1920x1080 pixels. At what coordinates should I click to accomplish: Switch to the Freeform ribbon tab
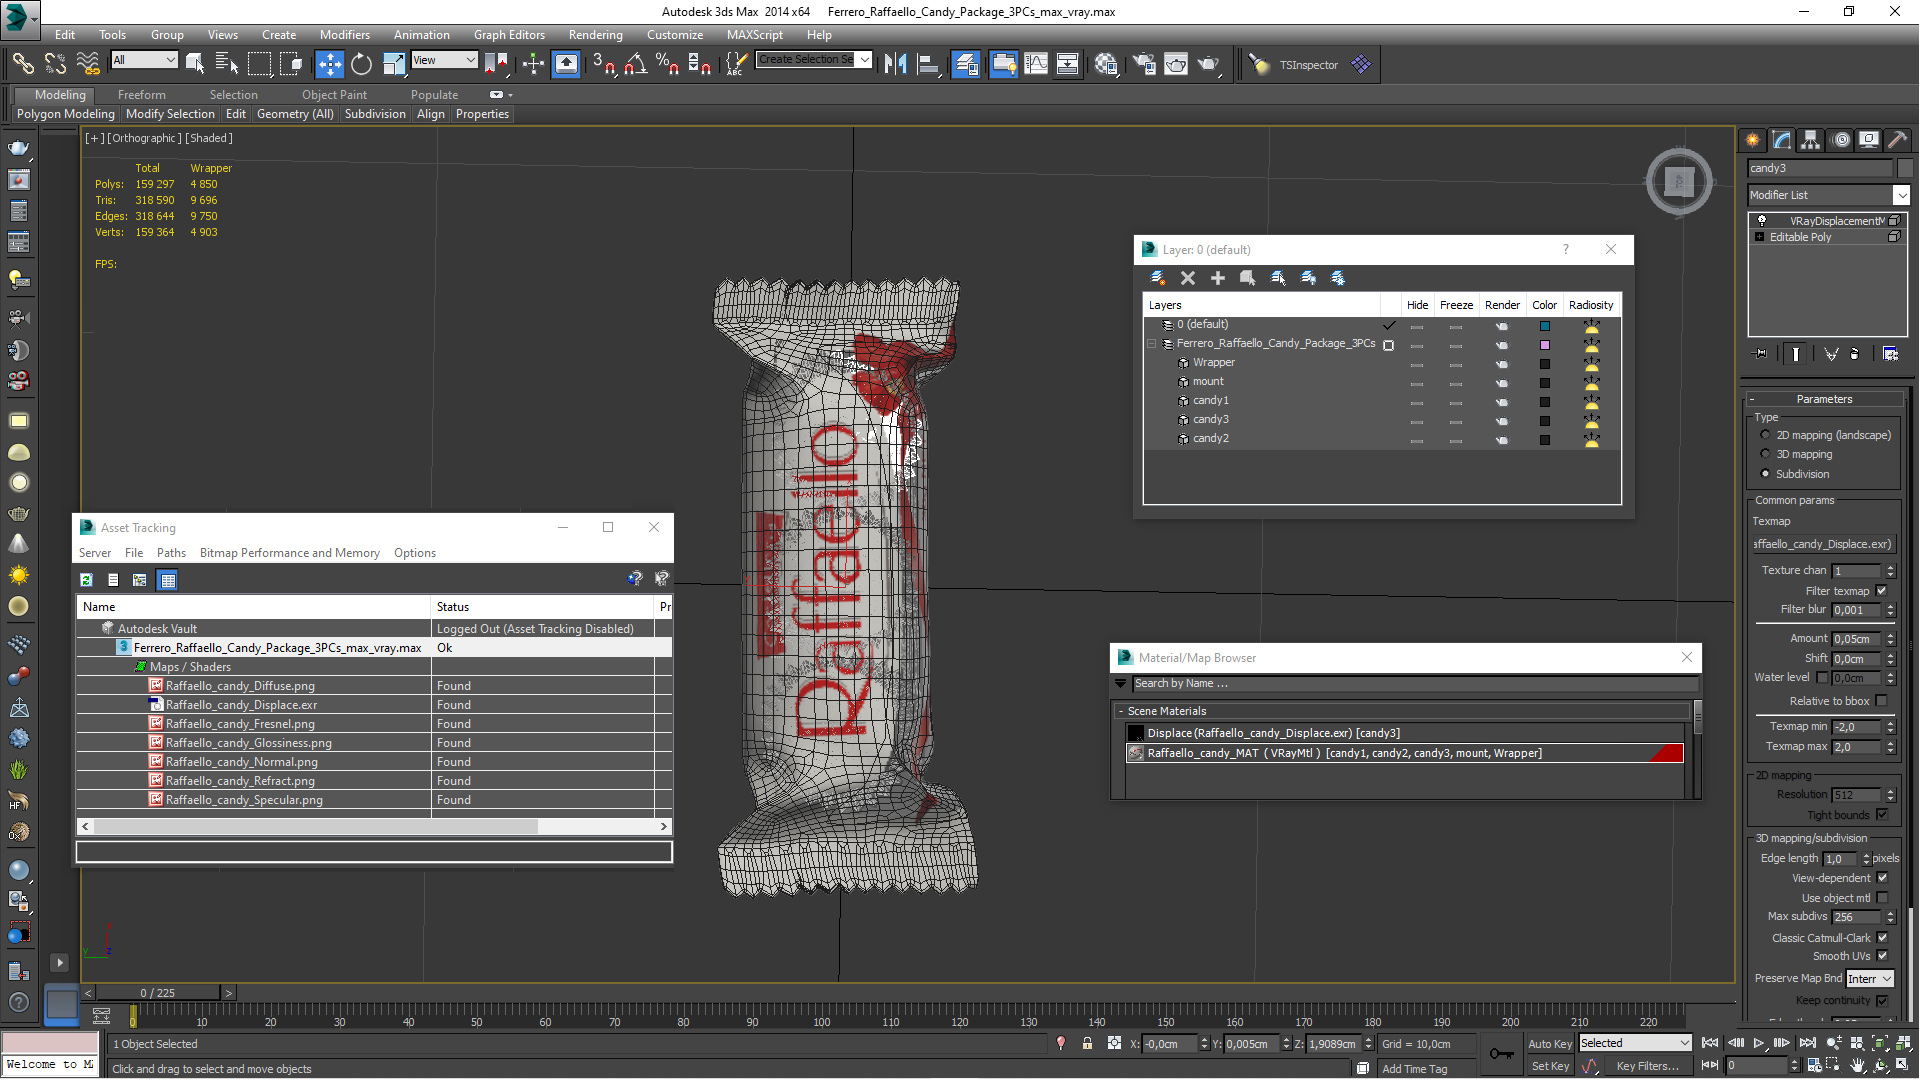[141, 95]
